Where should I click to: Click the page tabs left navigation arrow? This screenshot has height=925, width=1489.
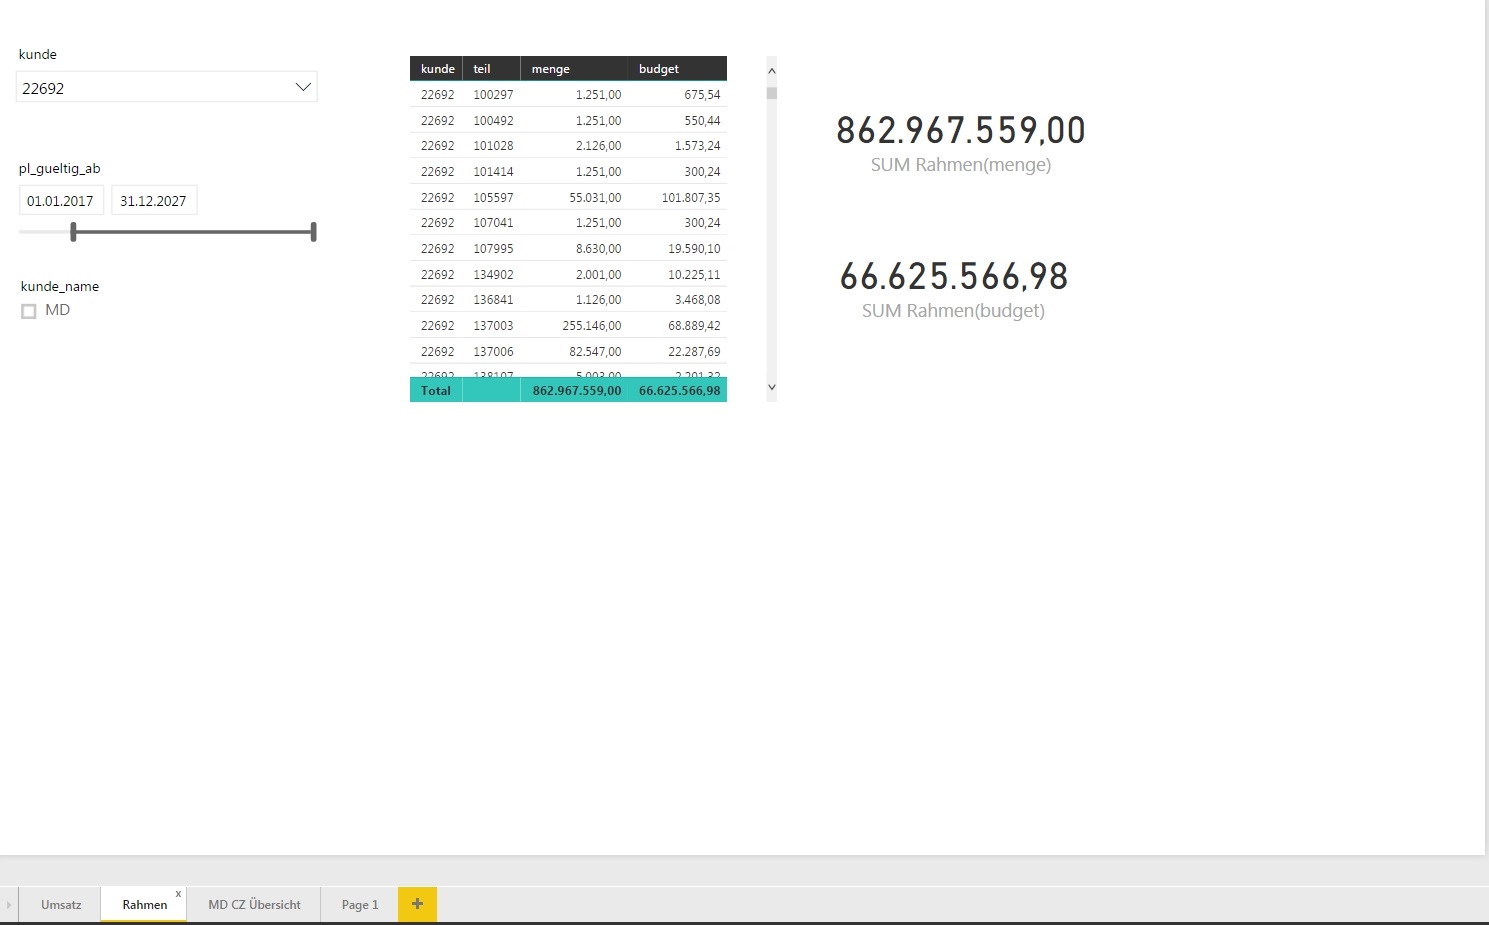click(9, 905)
